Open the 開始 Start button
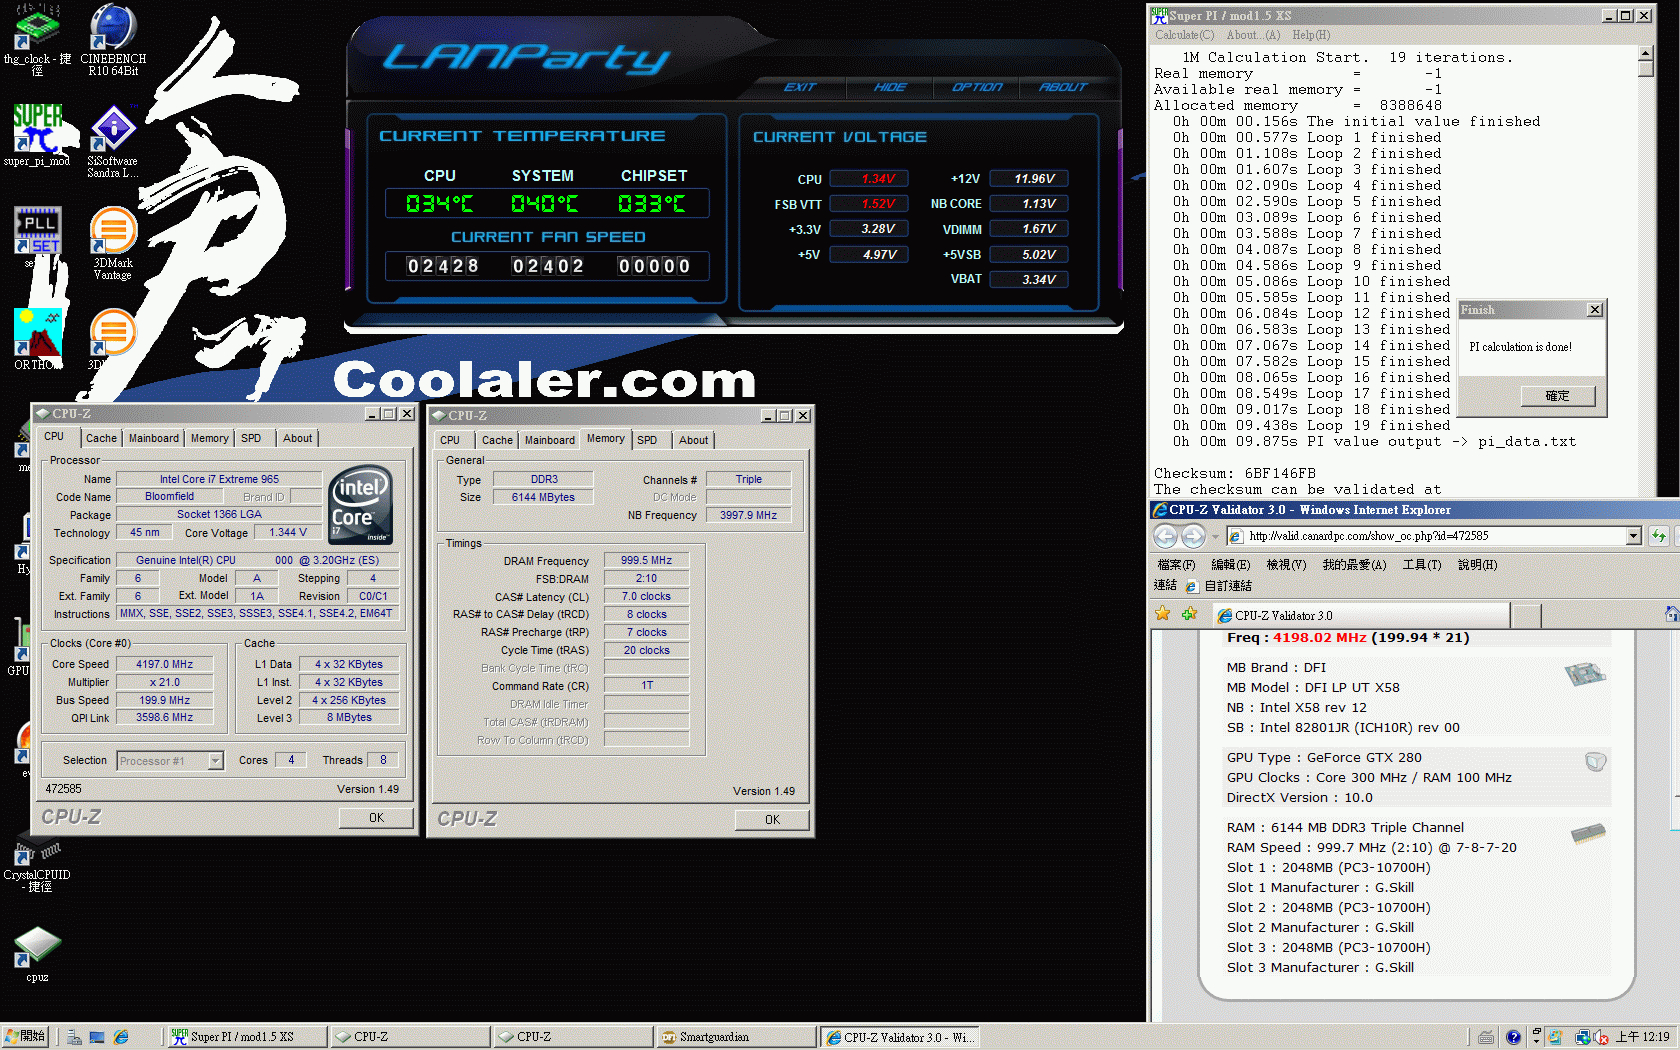Image resolution: width=1680 pixels, height=1050 pixels. [26, 1037]
